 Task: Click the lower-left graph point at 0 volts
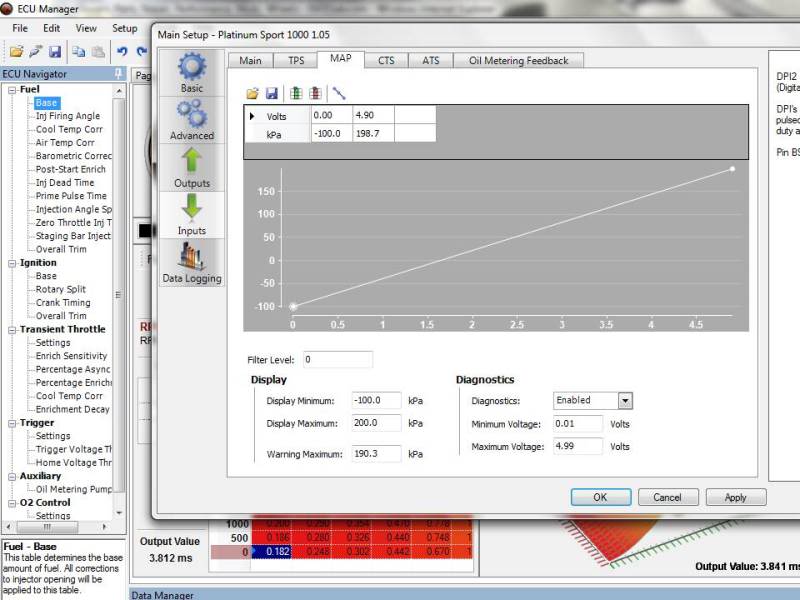tap(293, 307)
